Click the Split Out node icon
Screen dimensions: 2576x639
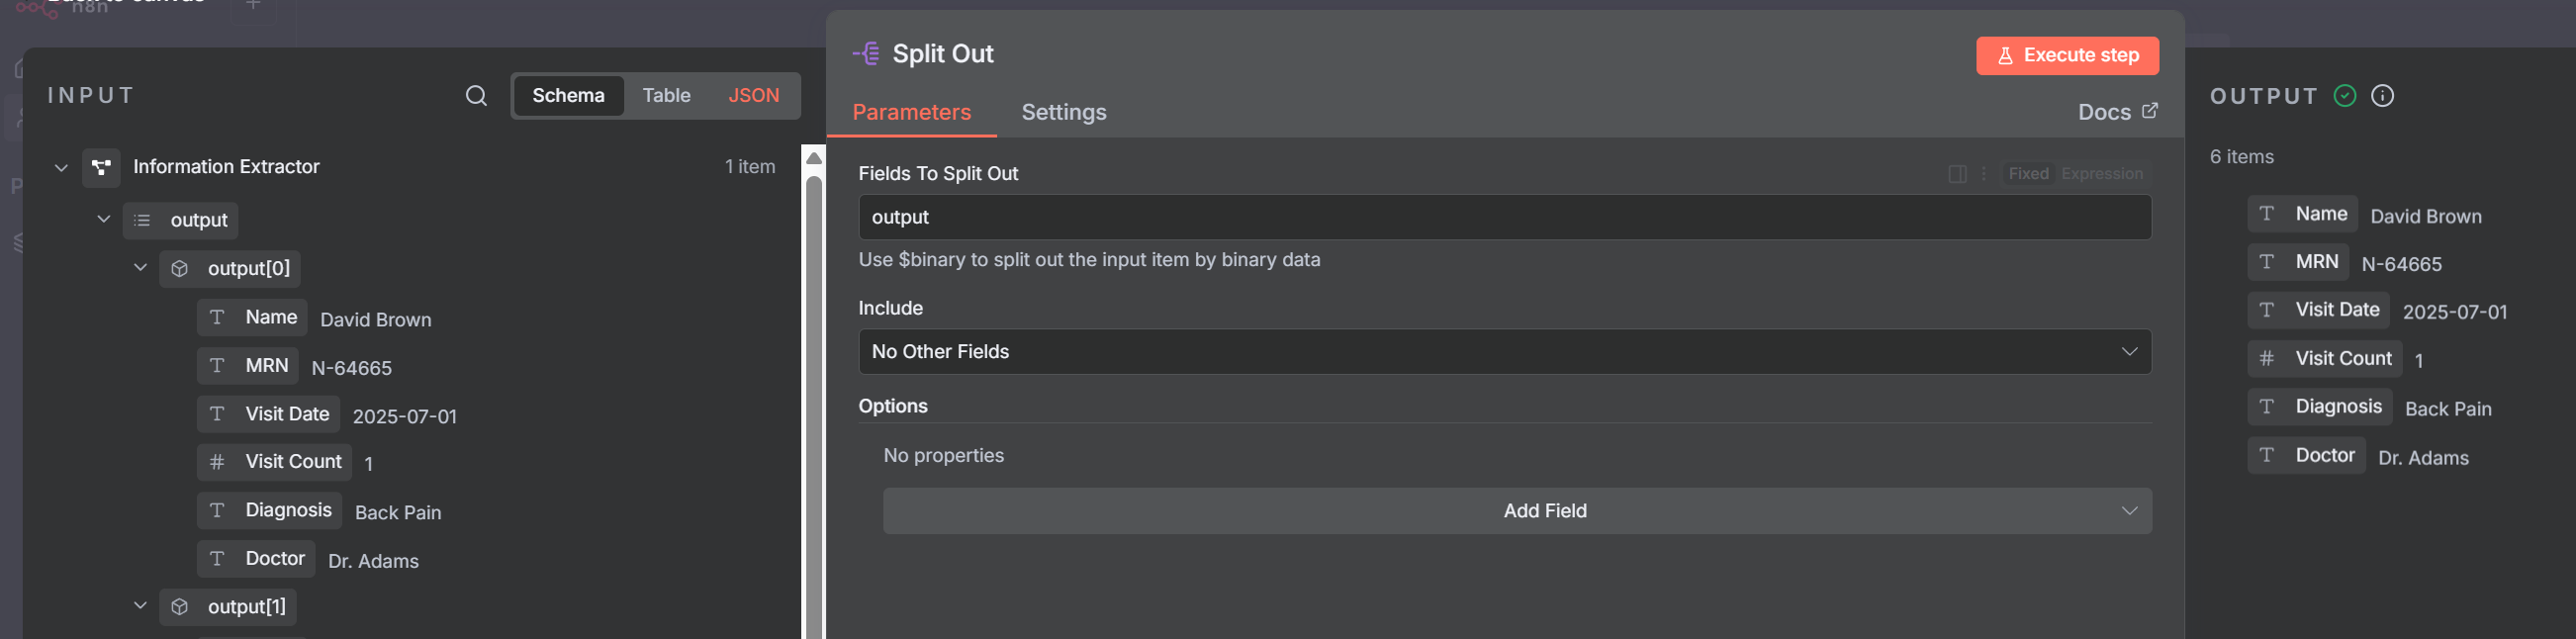click(866, 54)
